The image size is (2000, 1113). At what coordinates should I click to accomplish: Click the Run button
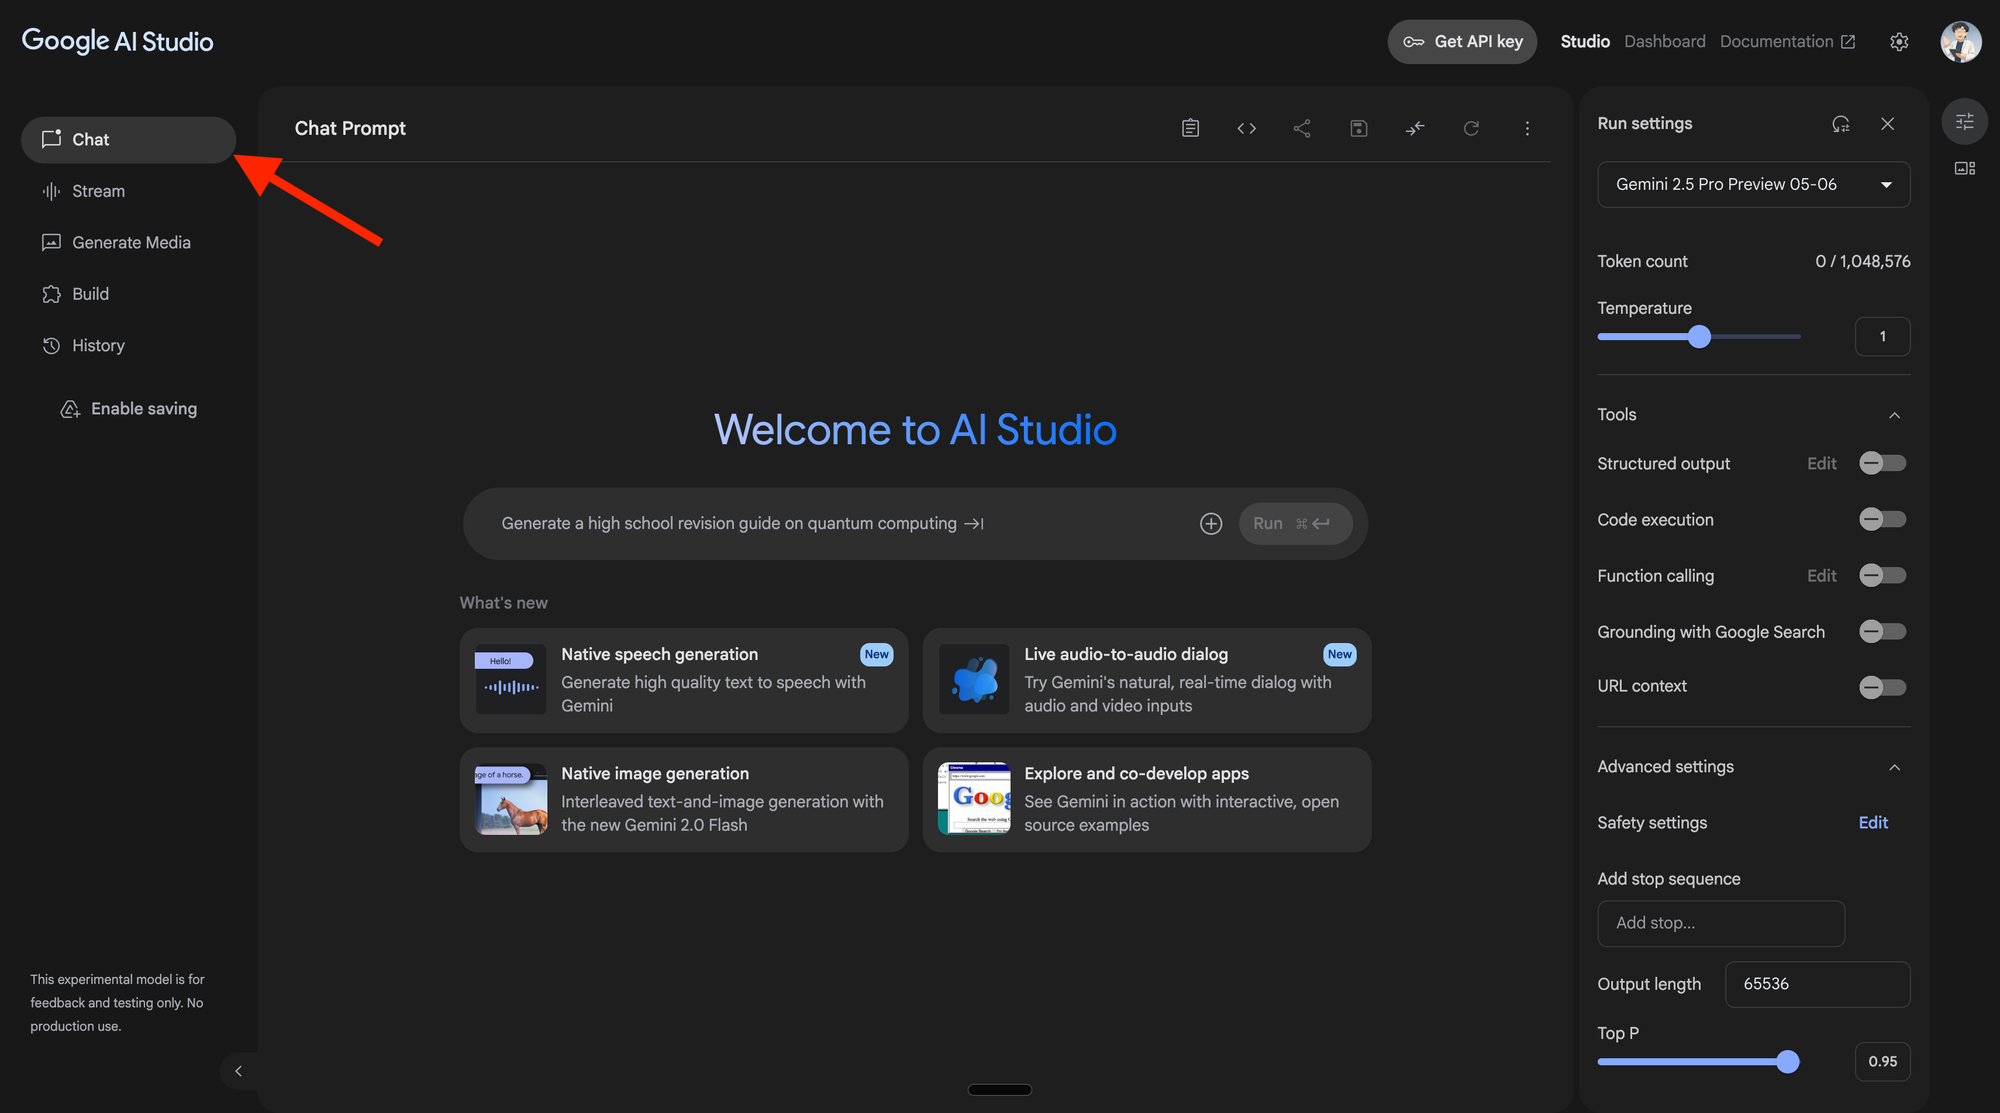pyautogui.click(x=1295, y=524)
